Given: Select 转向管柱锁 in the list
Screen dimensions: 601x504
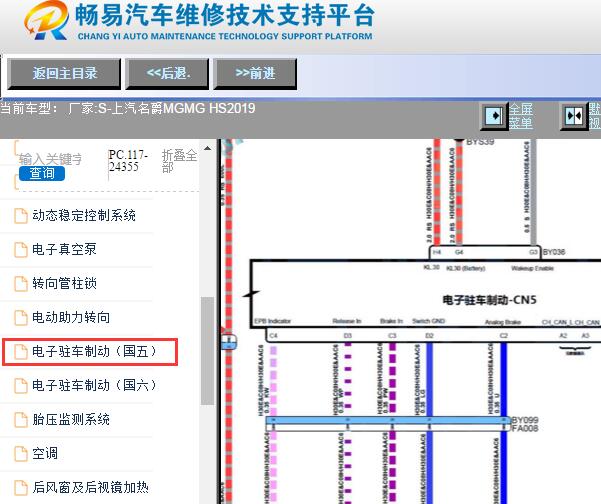Looking at the screenshot, I should [64, 283].
